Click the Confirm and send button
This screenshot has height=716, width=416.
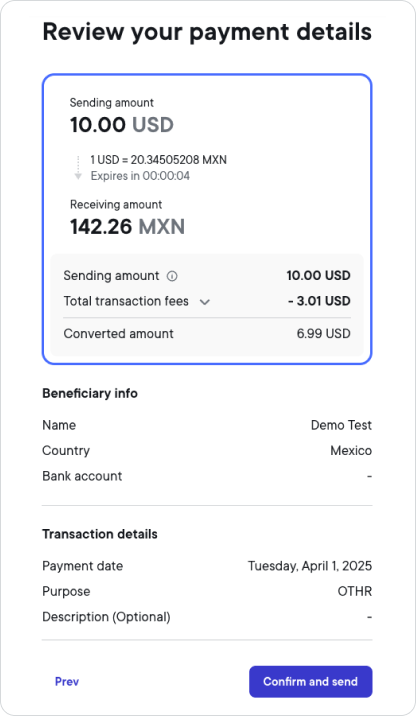pos(311,681)
